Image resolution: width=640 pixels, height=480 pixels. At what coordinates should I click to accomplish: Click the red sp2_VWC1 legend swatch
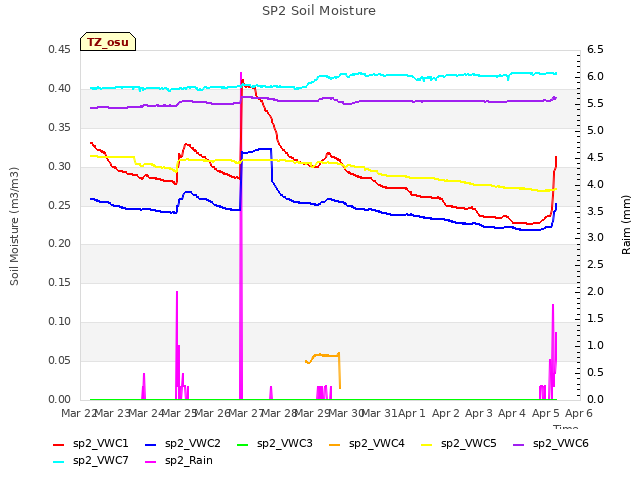[x=59, y=444]
